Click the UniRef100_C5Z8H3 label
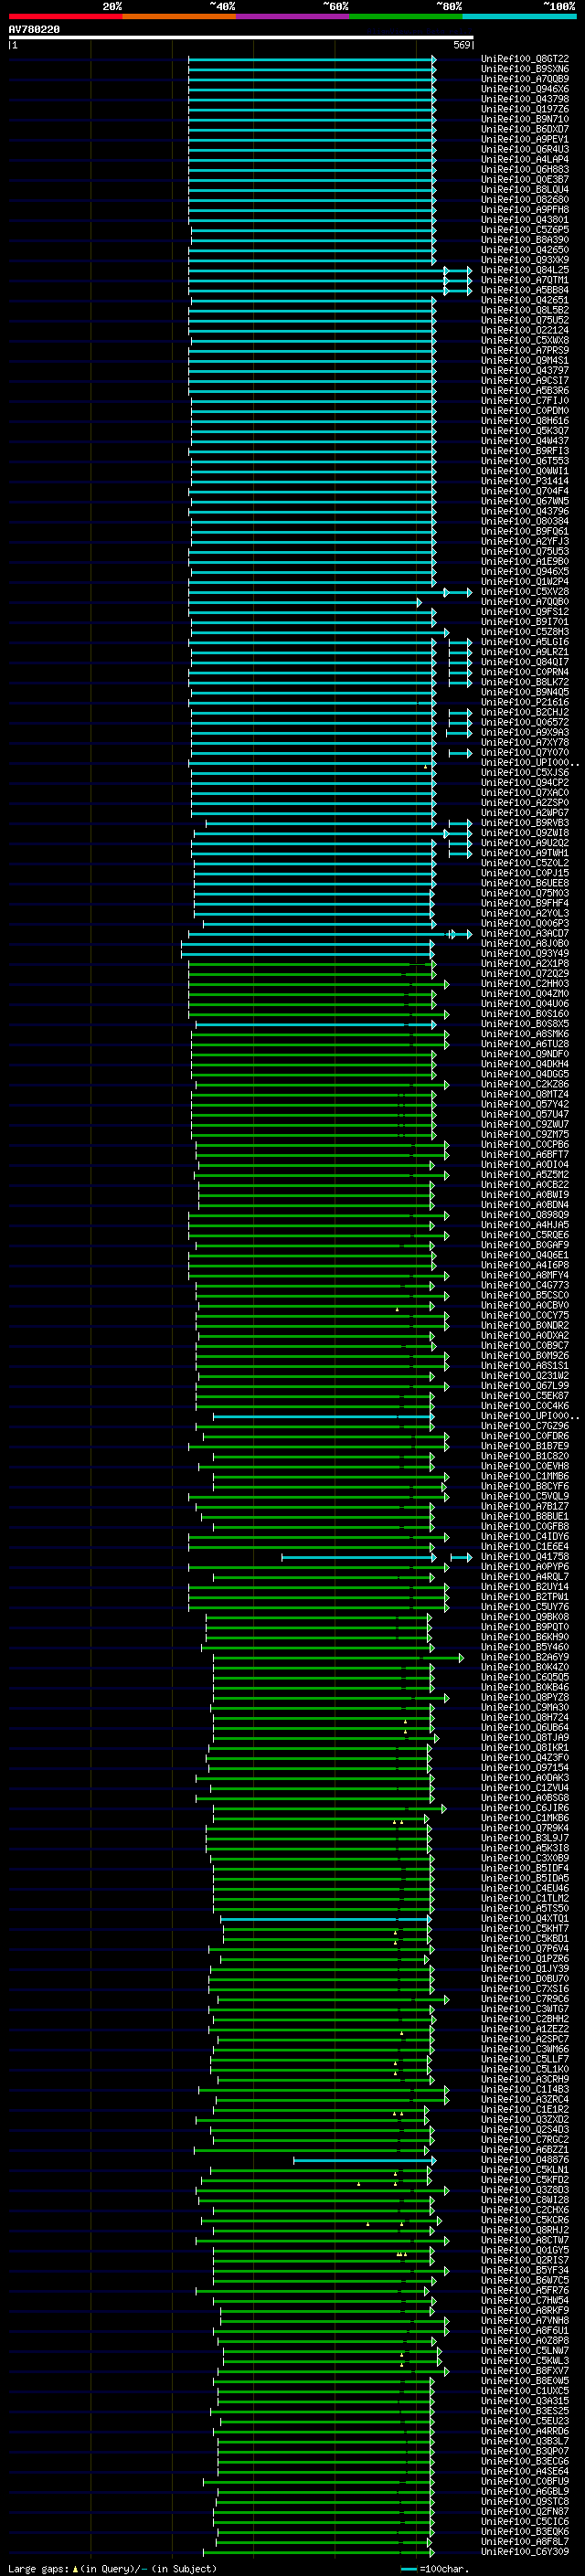Image resolution: width=585 pixels, height=2576 pixels. 525,632
